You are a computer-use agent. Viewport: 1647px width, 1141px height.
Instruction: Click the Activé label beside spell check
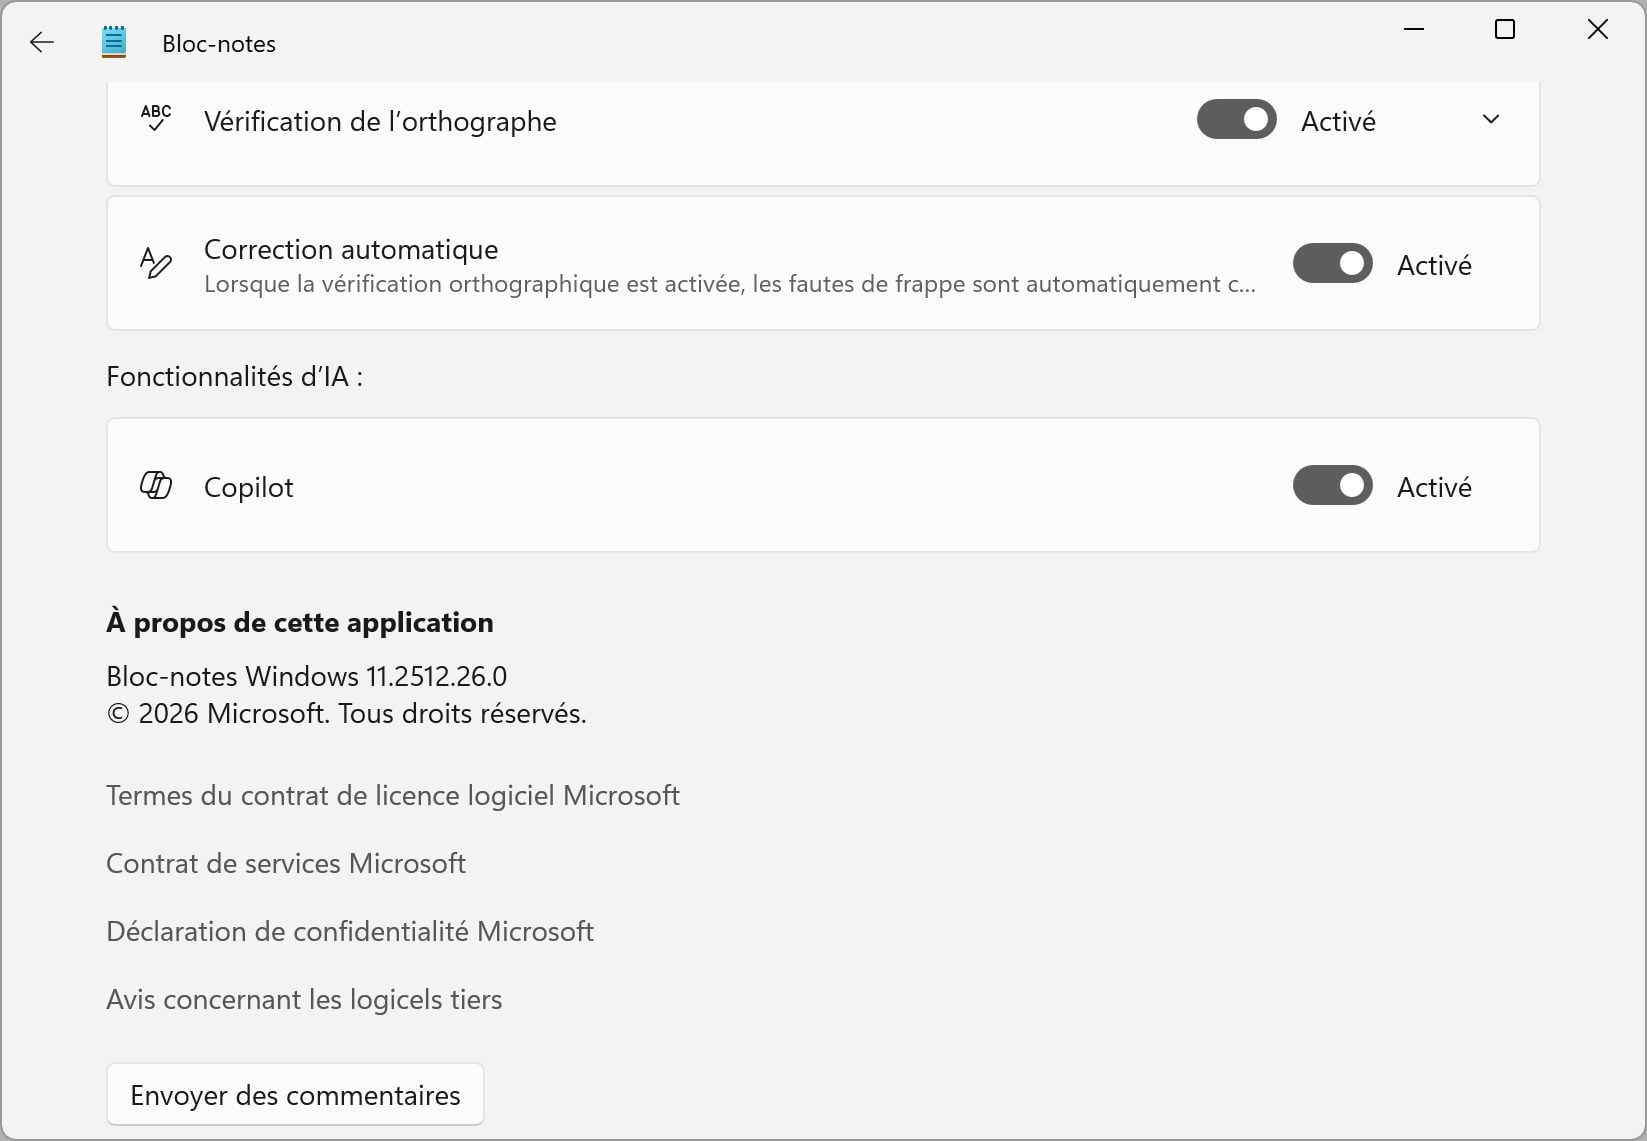click(x=1338, y=120)
